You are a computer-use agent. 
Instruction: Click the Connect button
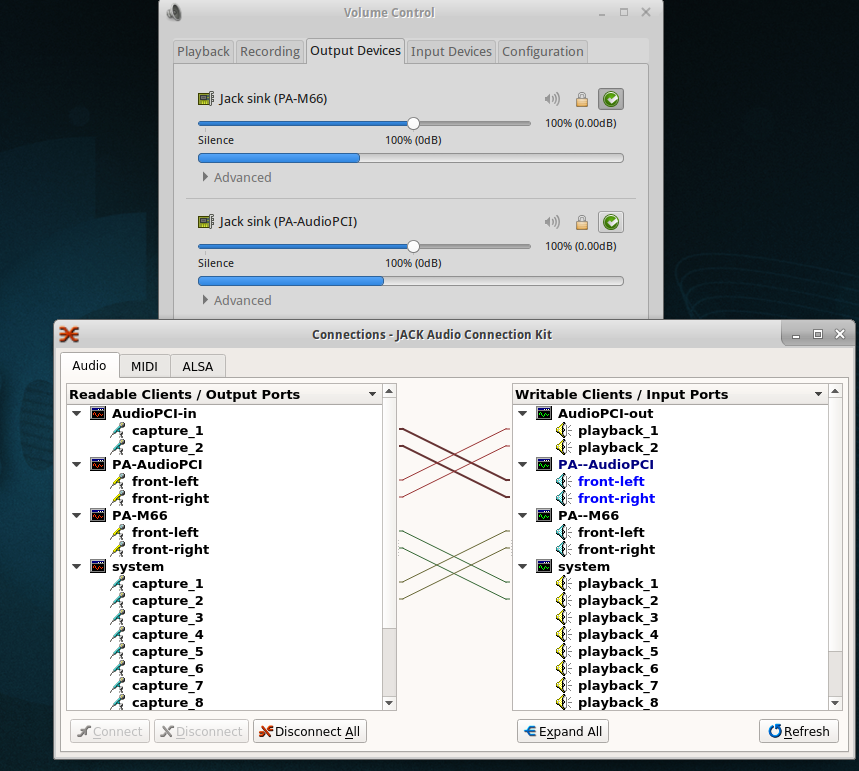coord(110,732)
